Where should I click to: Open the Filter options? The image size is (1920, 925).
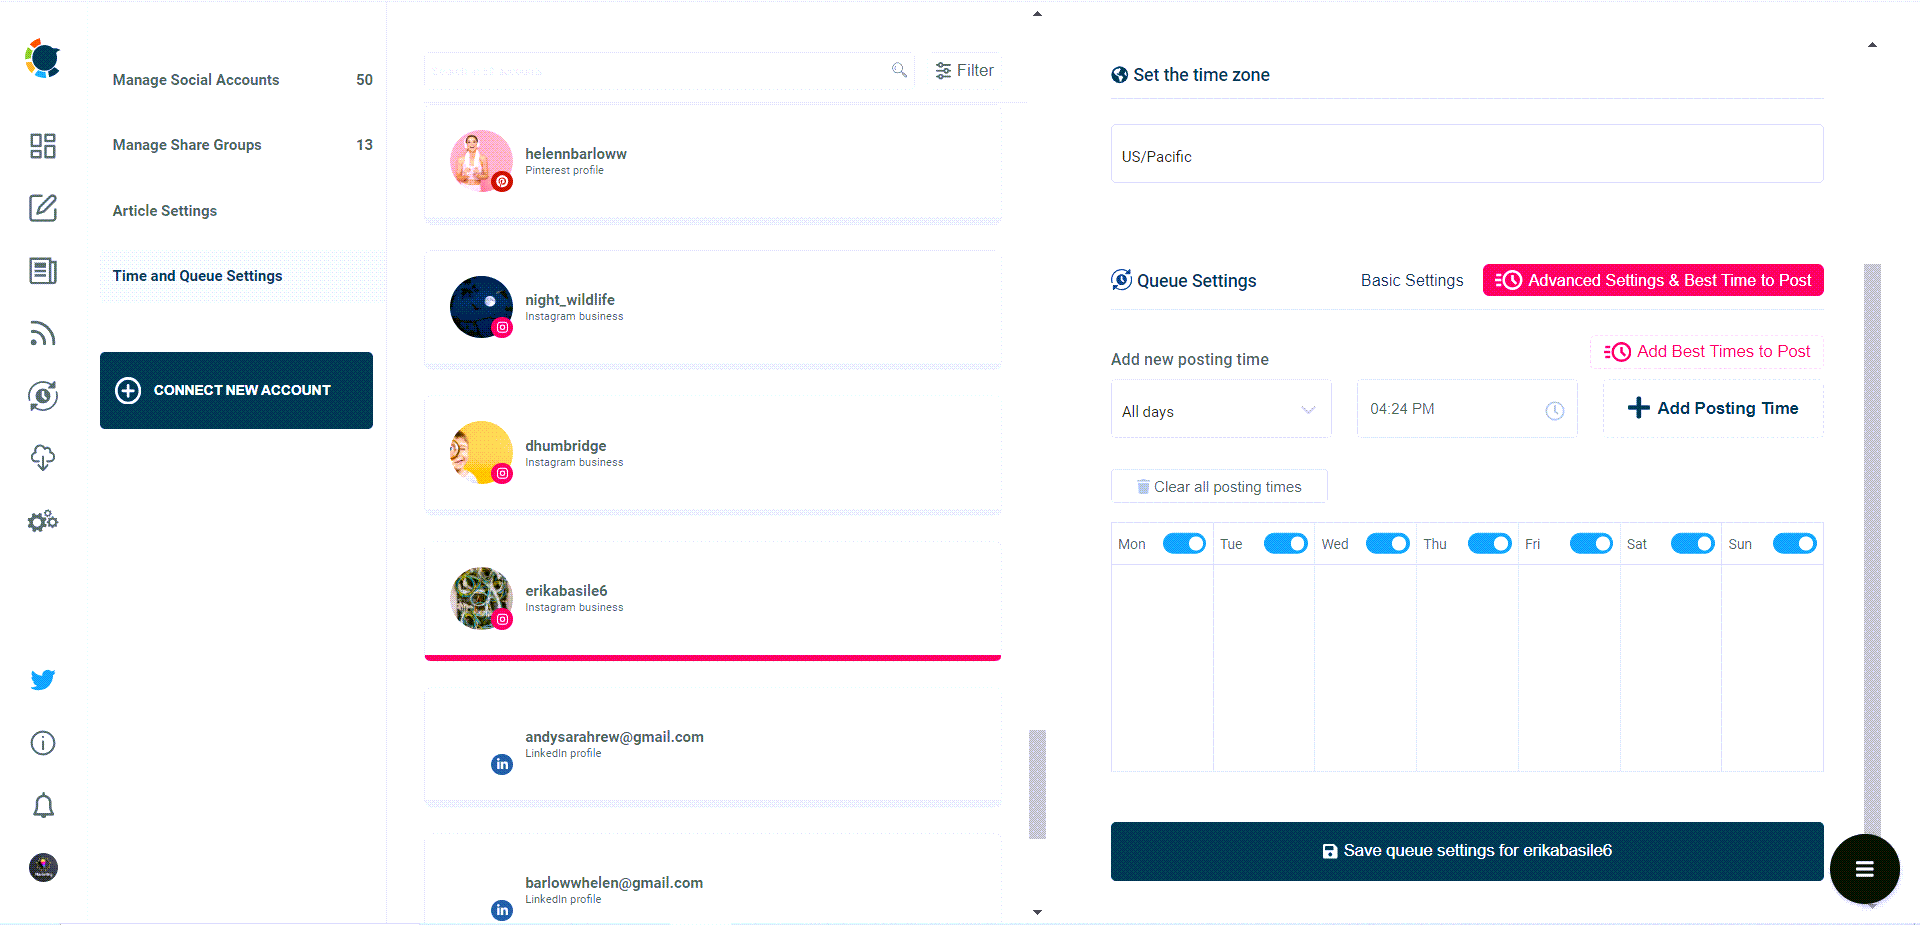[x=964, y=70]
